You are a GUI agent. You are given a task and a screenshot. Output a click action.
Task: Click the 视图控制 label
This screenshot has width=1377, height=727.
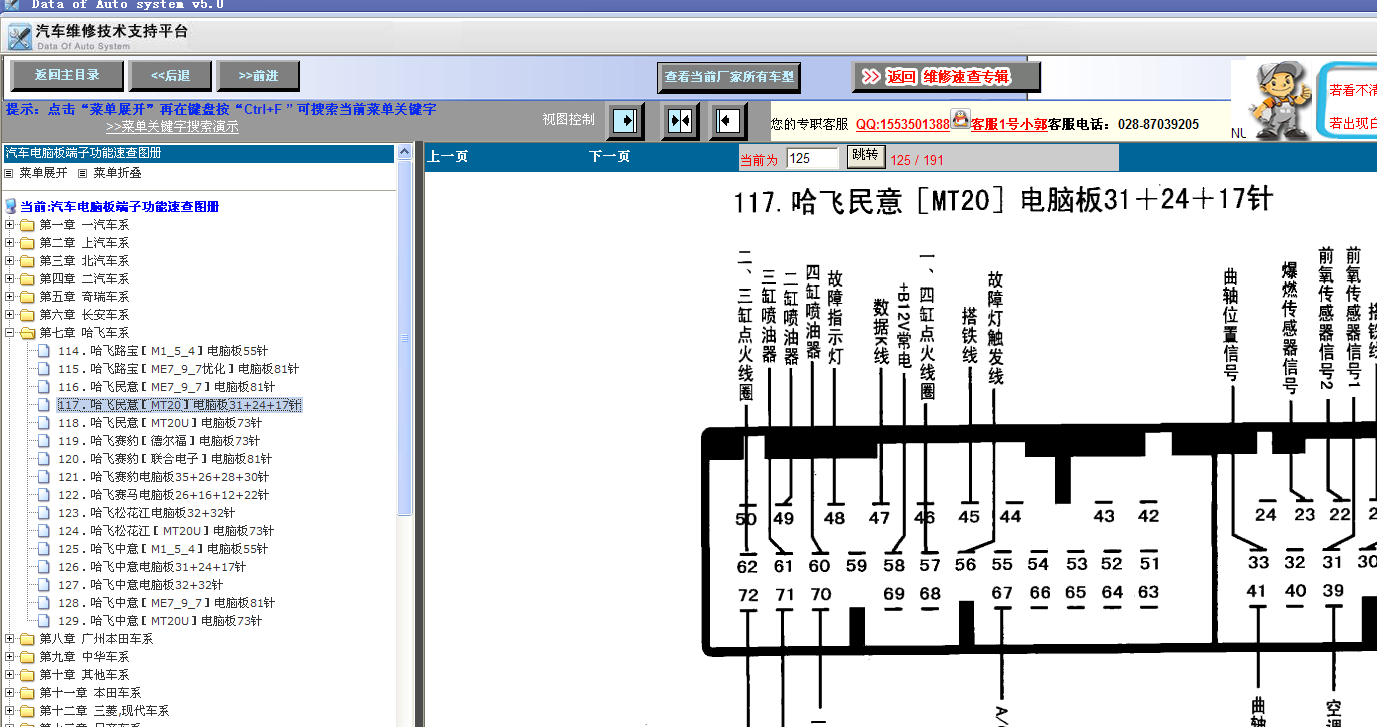click(x=569, y=120)
